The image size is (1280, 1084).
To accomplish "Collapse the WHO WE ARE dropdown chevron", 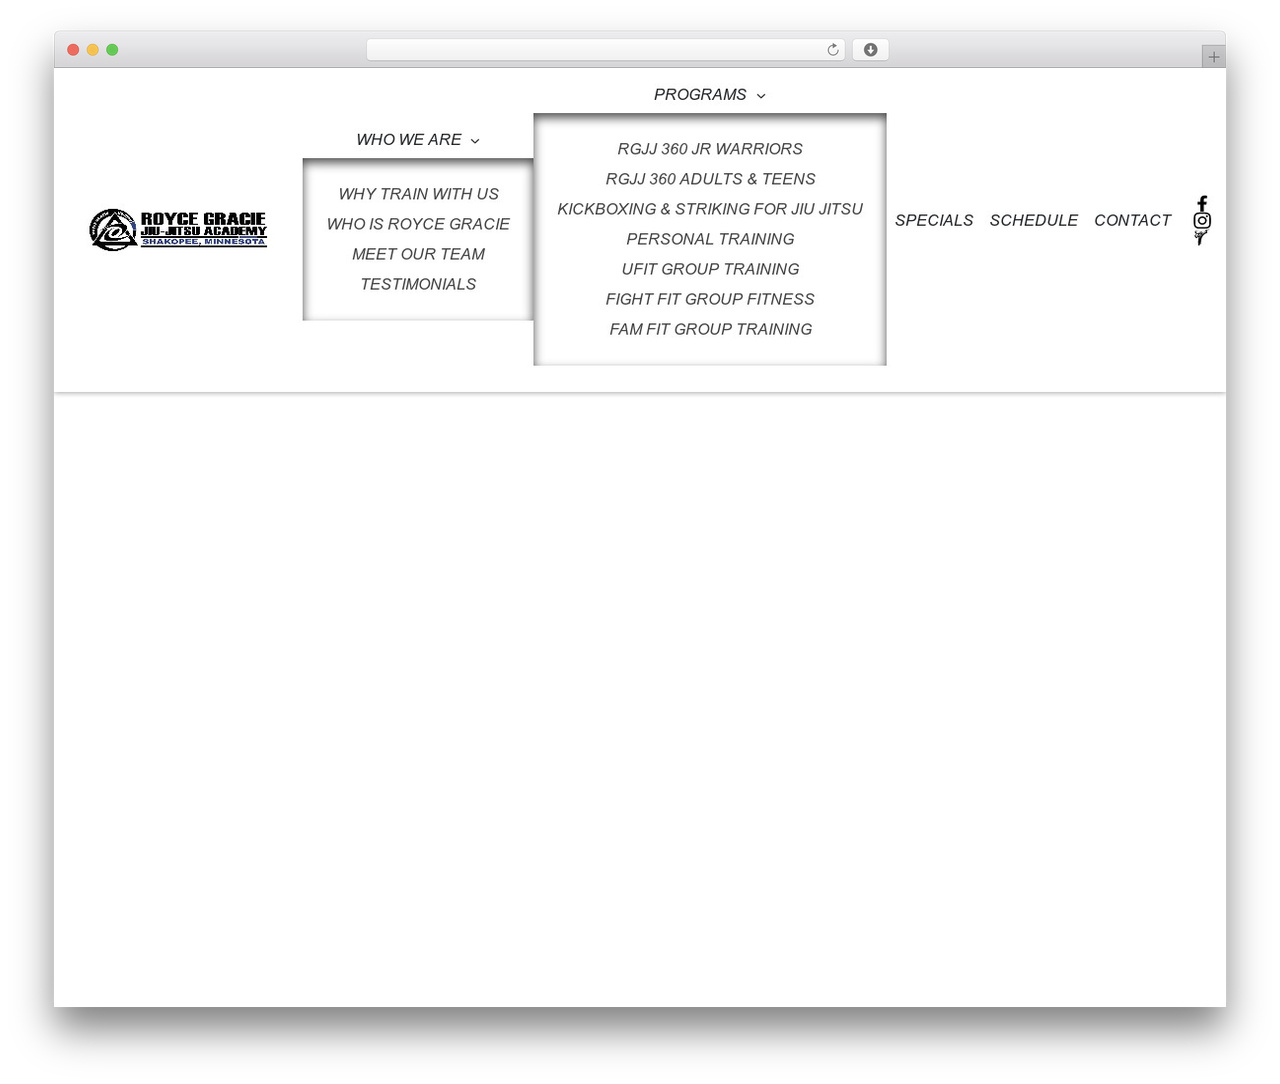I will click(475, 141).
